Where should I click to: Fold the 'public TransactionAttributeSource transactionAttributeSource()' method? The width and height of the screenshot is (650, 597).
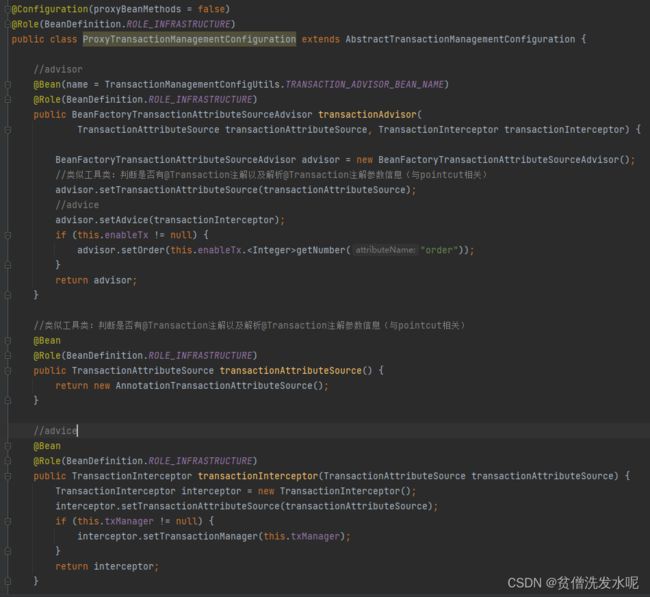7,371
